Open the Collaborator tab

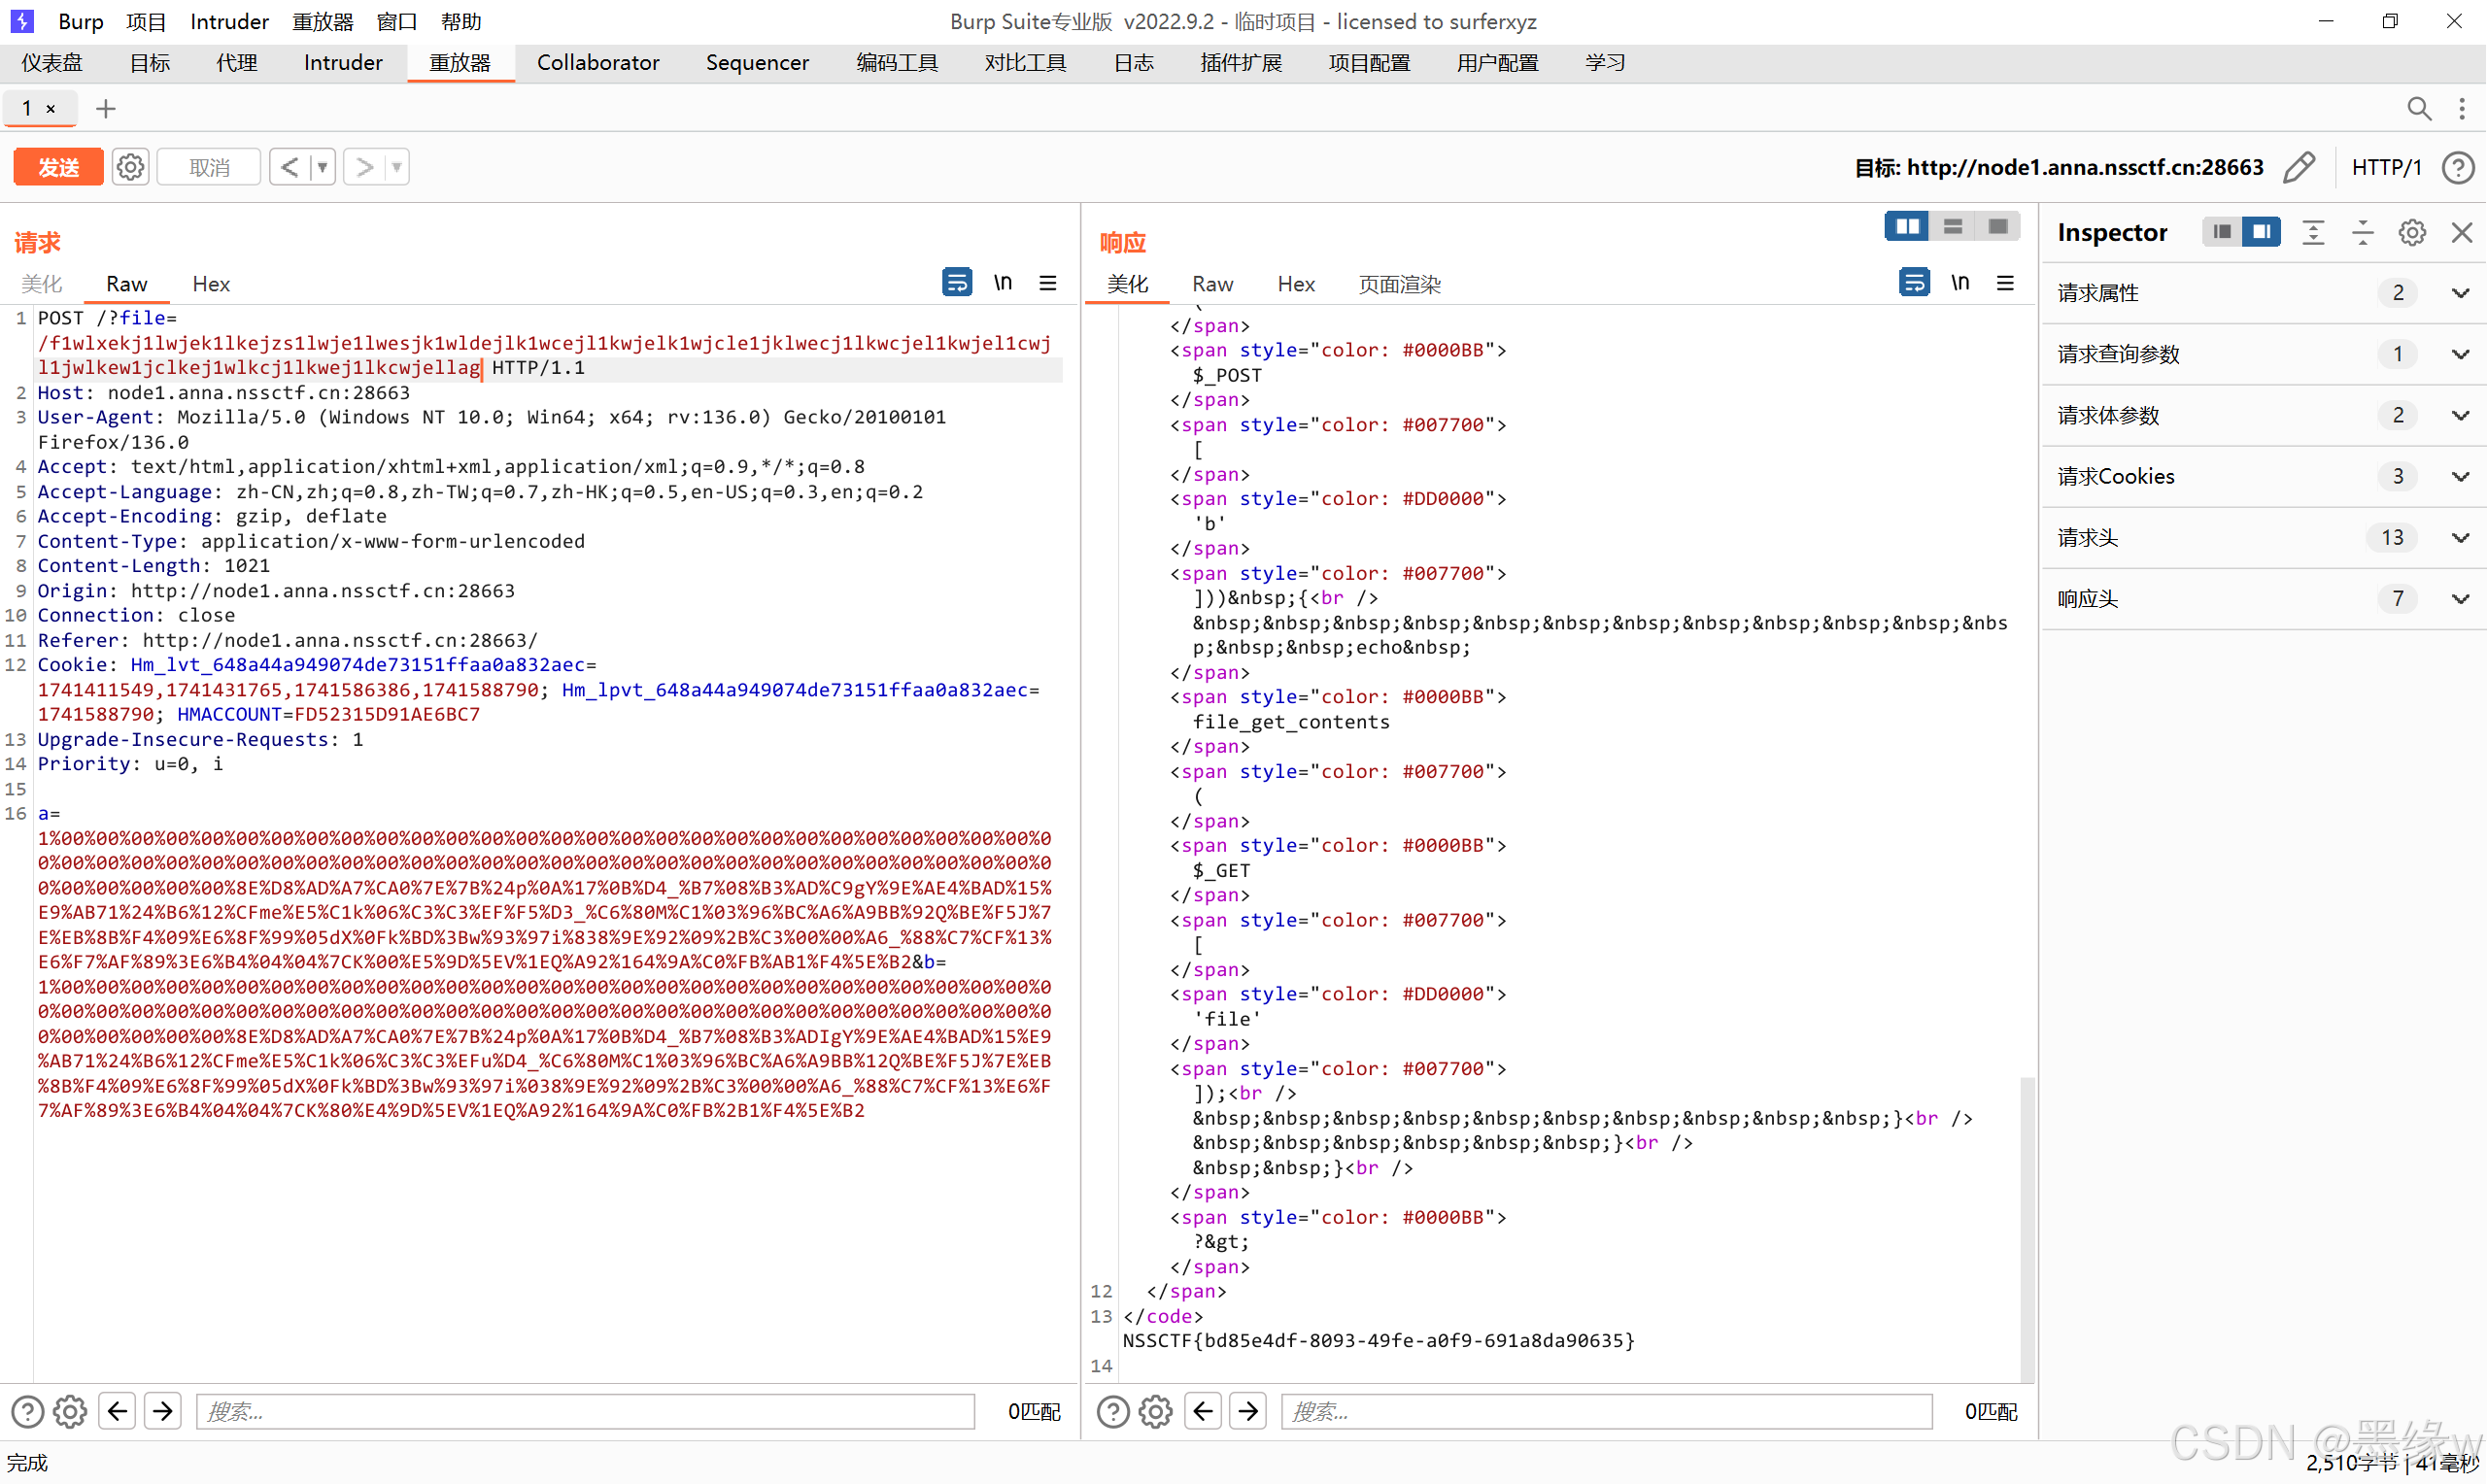[597, 62]
